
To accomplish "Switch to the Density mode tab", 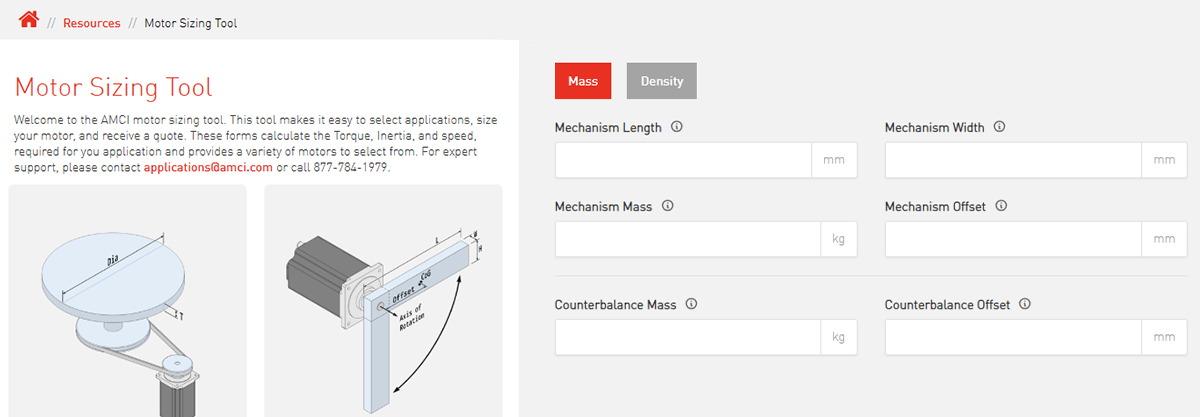I will [x=662, y=81].
